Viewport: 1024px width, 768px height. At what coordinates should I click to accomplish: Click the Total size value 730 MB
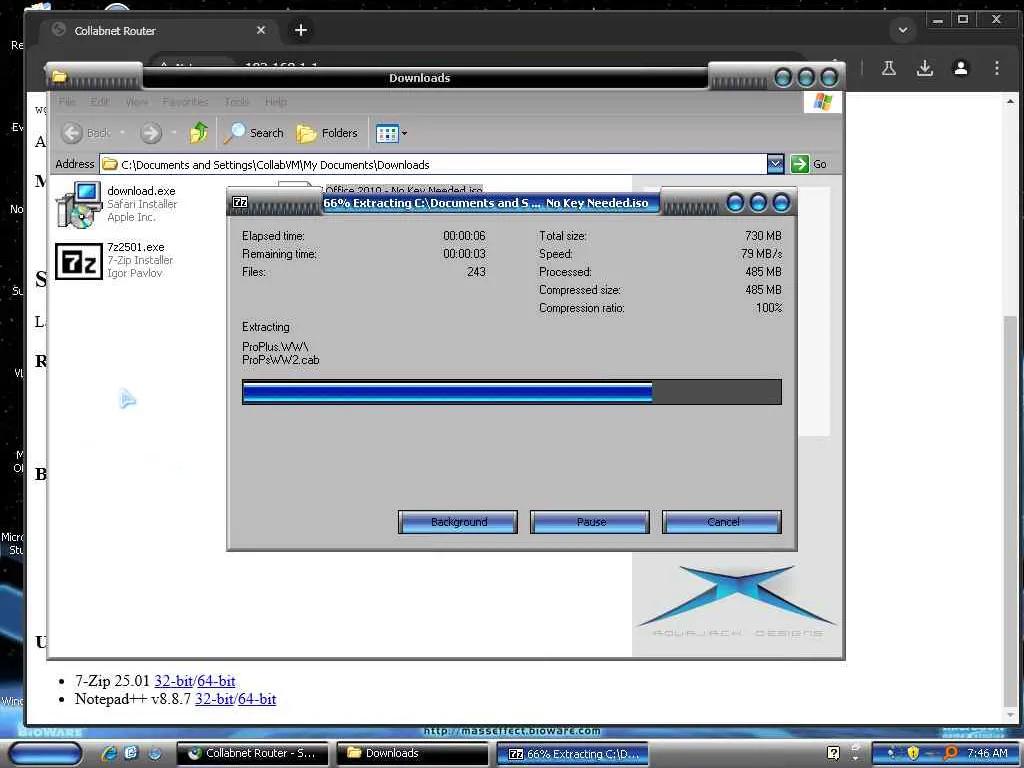[763, 236]
